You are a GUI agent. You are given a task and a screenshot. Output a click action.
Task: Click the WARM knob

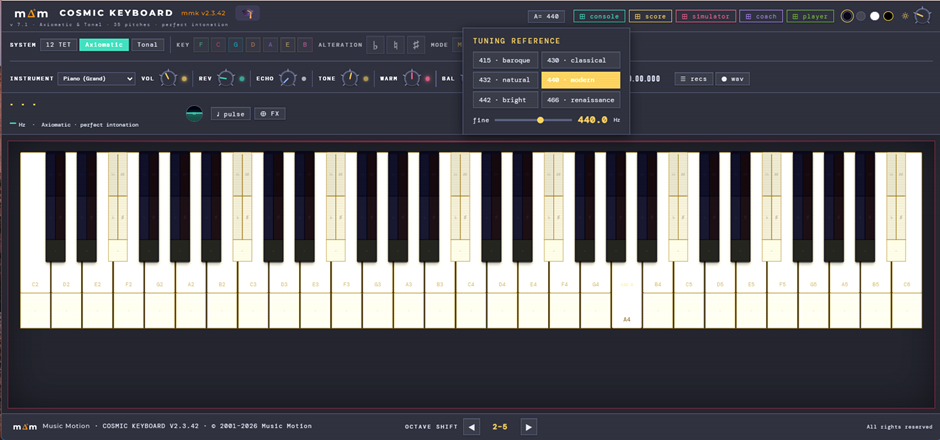[x=412, y=78]
